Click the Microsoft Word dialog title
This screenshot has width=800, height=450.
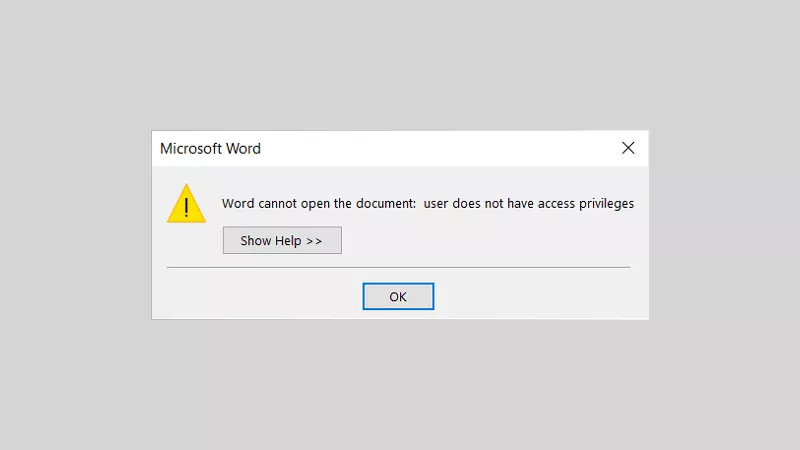[210, 148]
